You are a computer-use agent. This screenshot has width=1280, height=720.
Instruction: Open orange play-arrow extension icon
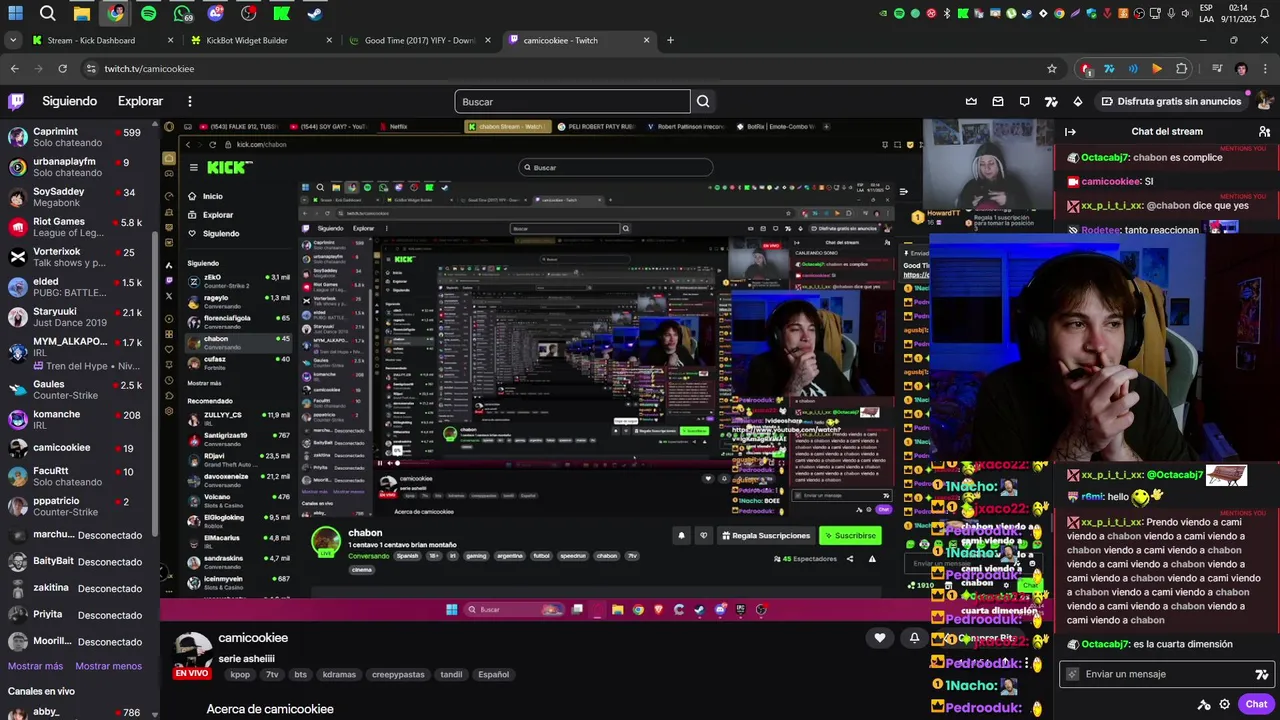click(1157, 68)
